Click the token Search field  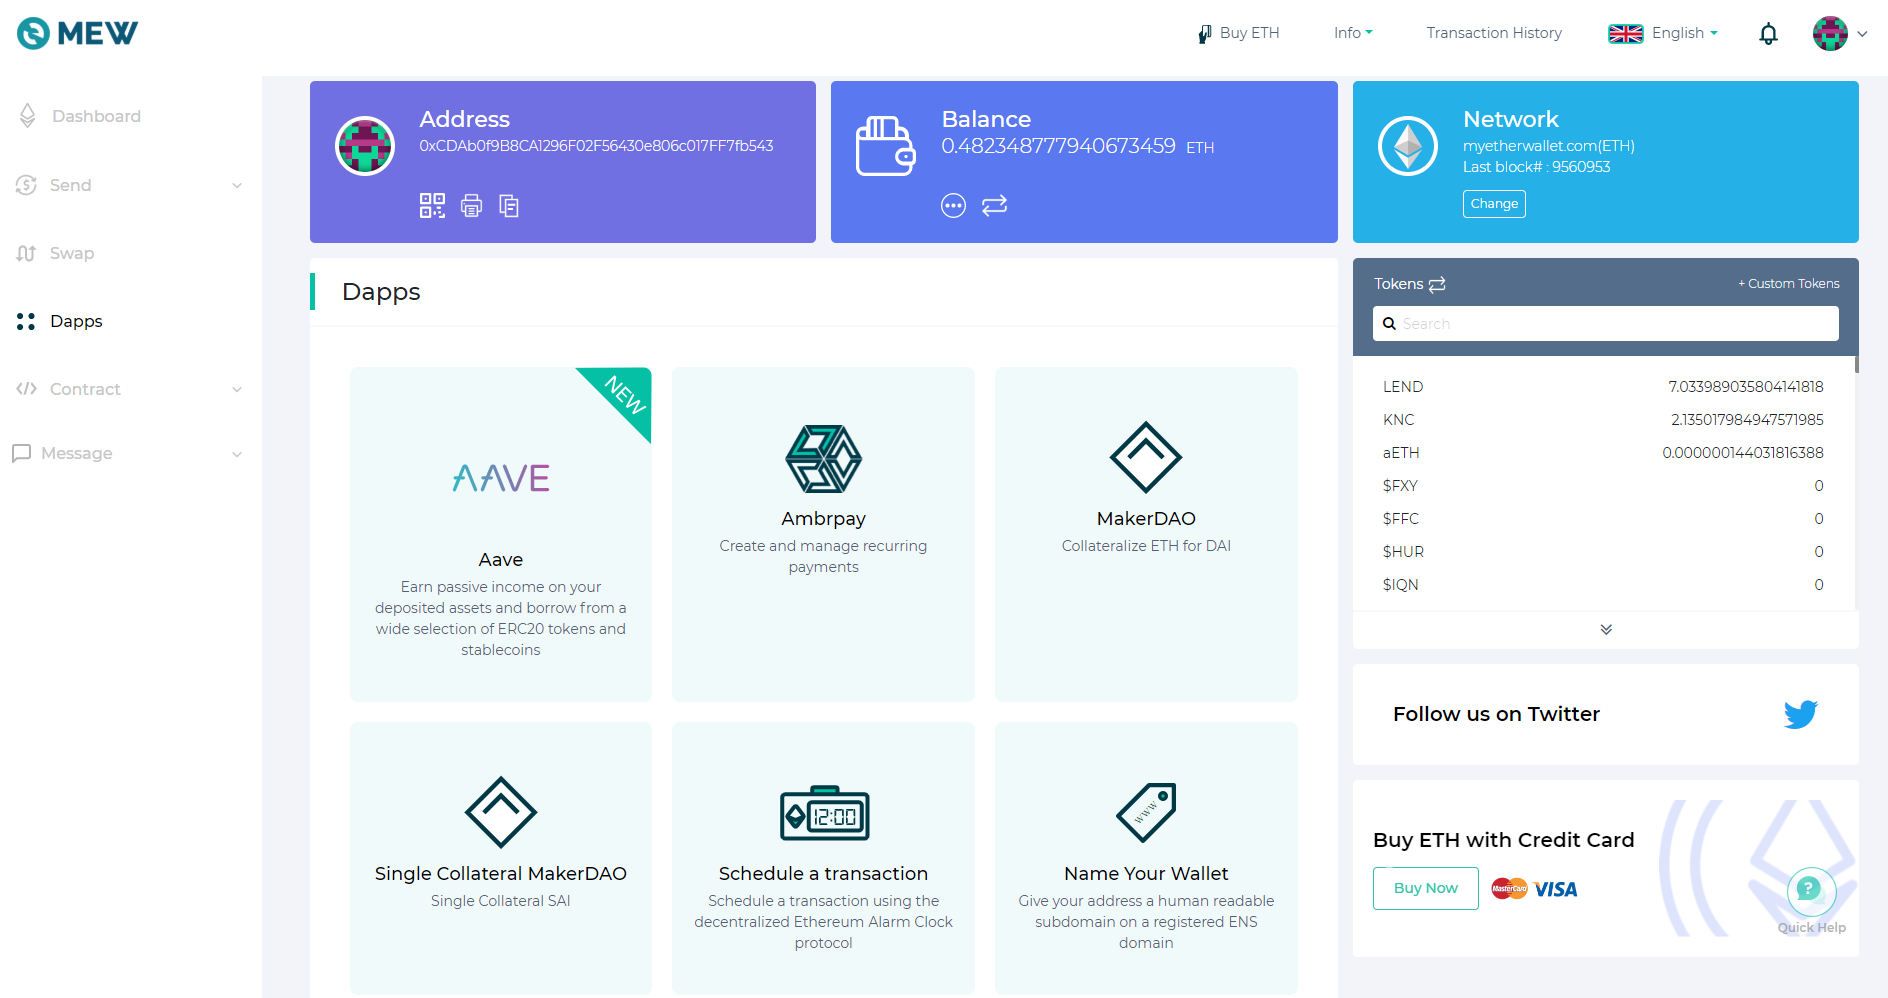coord(1605,324)
